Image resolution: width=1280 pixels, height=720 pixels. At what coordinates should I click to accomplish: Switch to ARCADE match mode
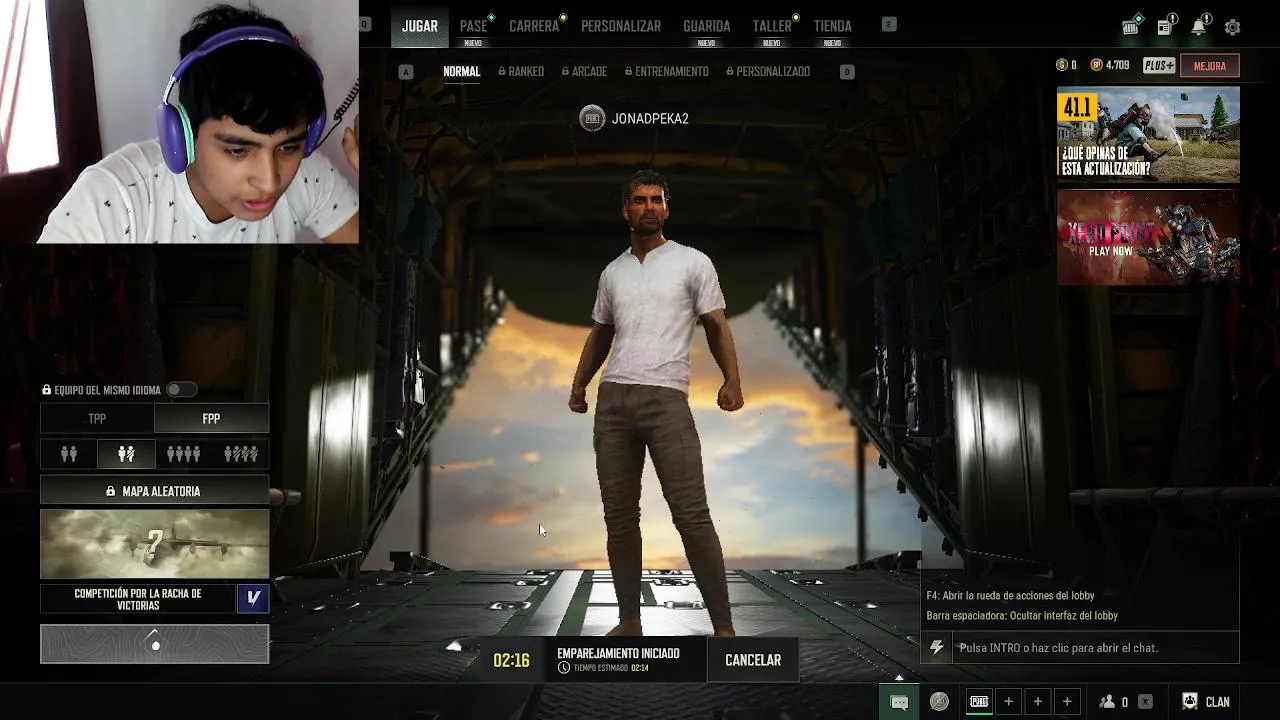(x=584, y=72)
